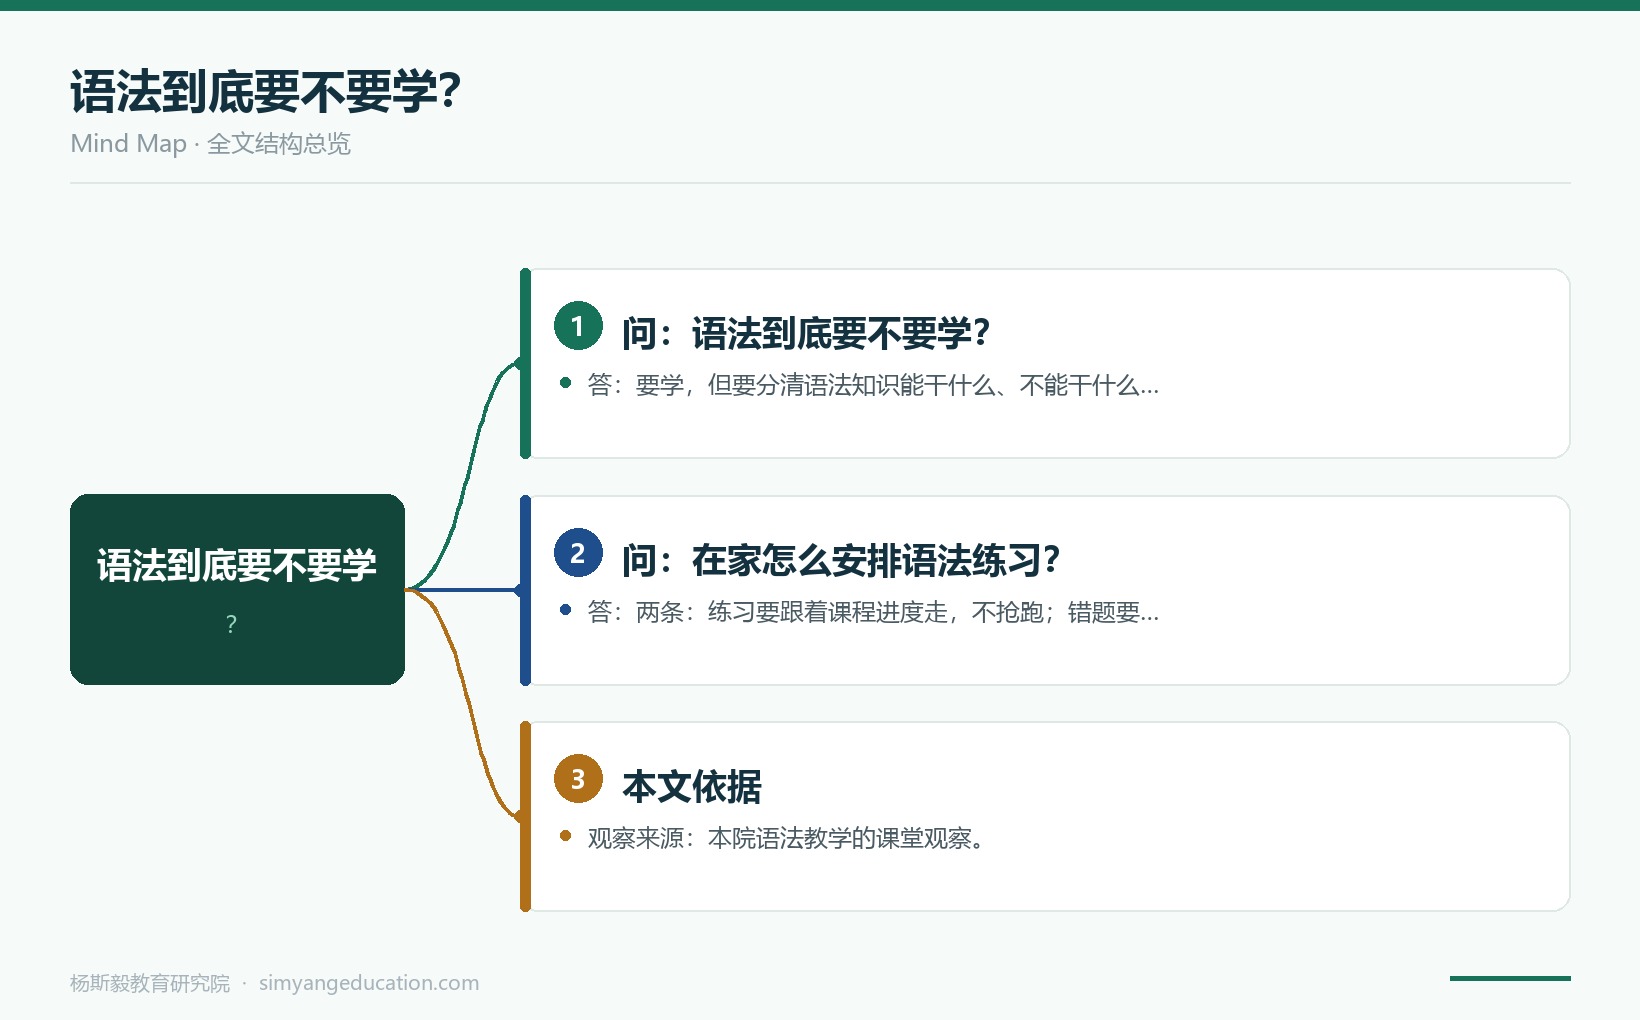Screen dimensions: 1640x1020
Task: Click the heading 问：在家怎么安排语法练习？
Action: 841,561
